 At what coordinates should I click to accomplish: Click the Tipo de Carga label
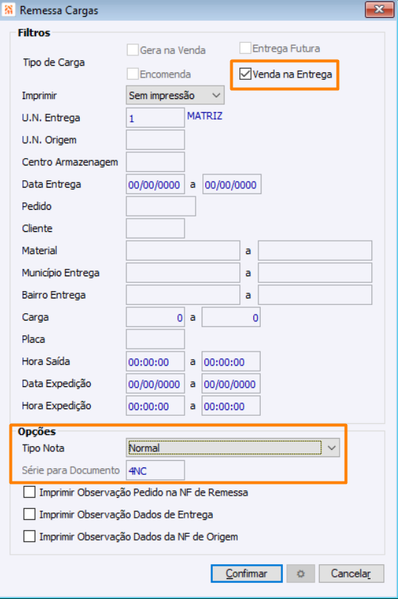[54, 63]
